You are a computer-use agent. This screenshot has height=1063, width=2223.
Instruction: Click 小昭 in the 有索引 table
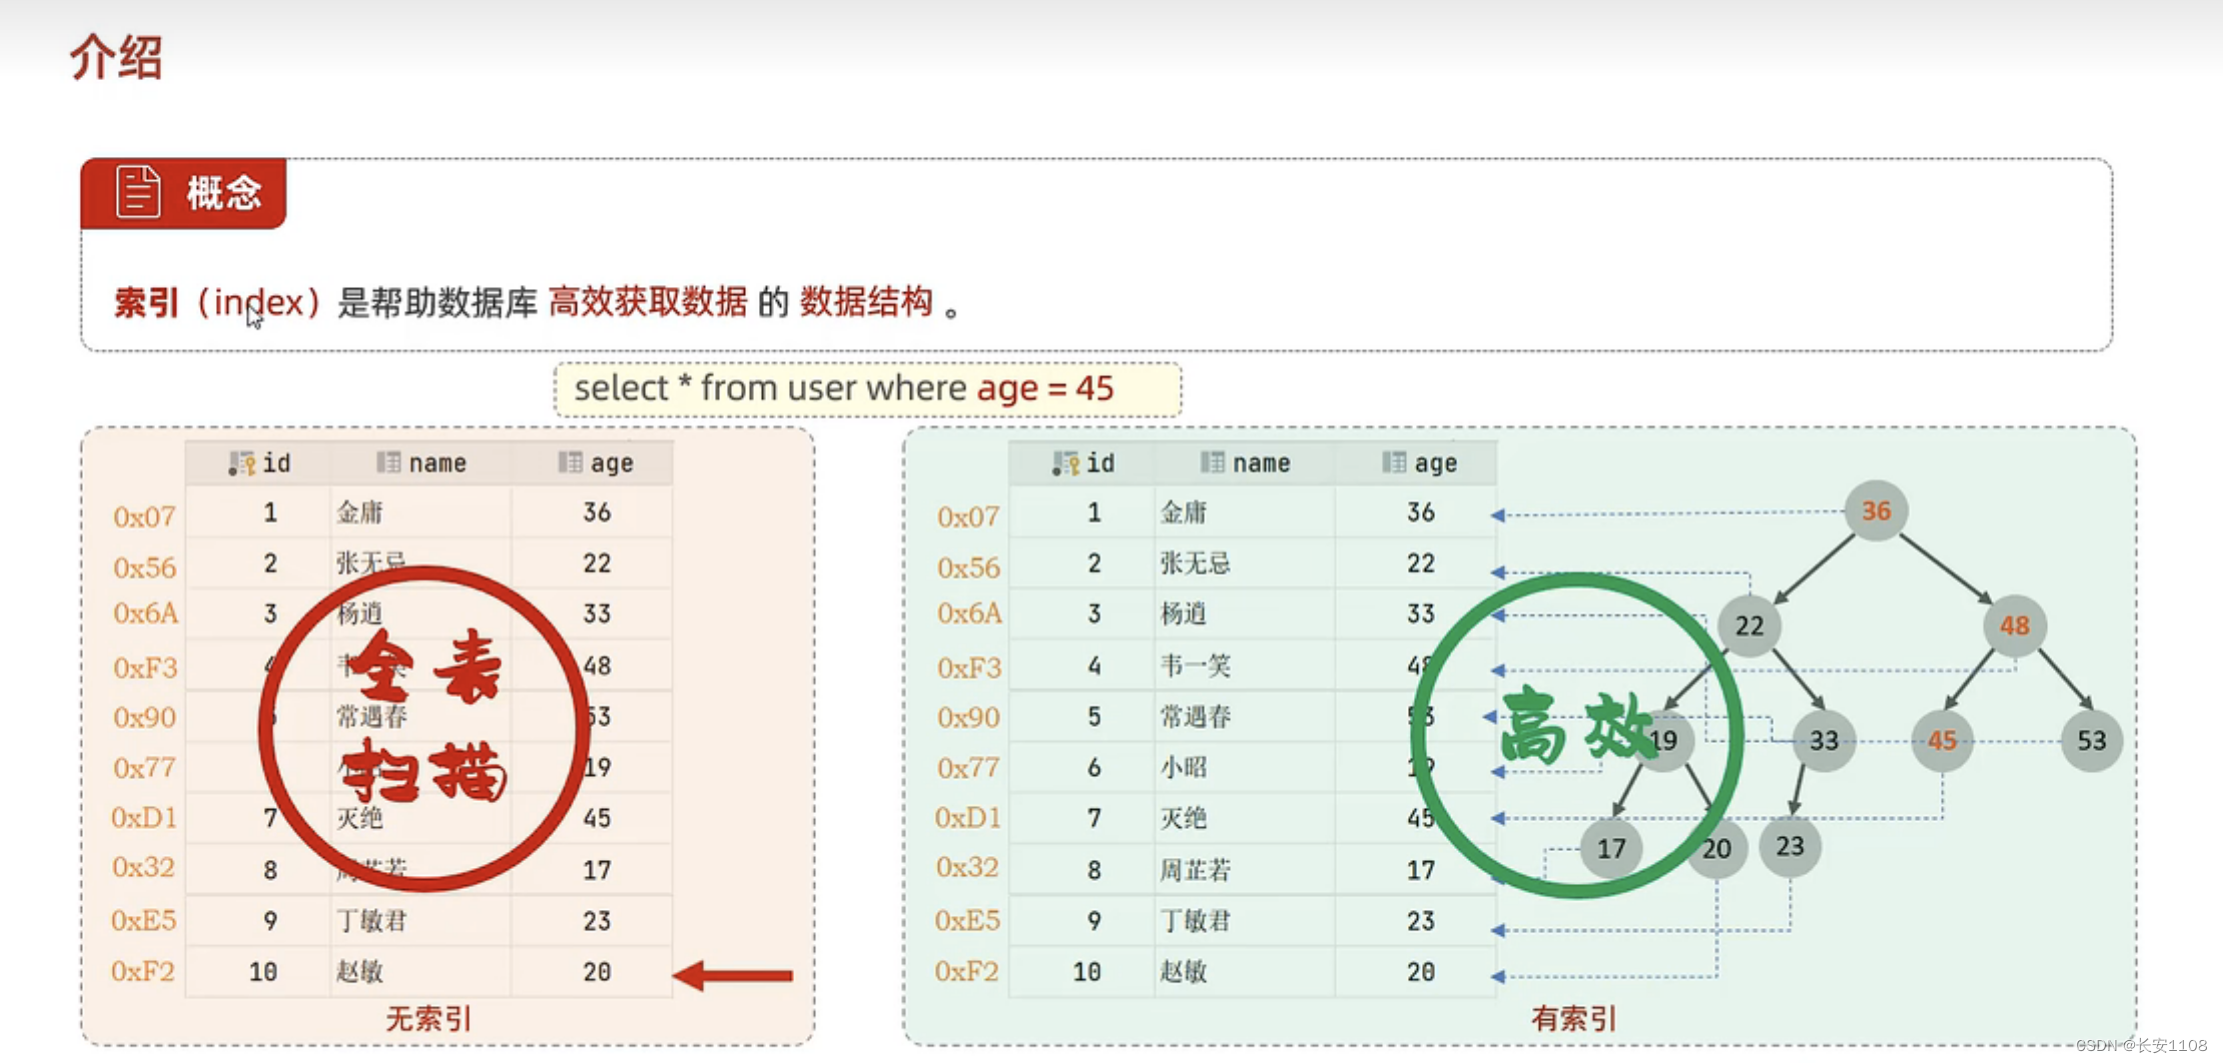click(1183, 767)
